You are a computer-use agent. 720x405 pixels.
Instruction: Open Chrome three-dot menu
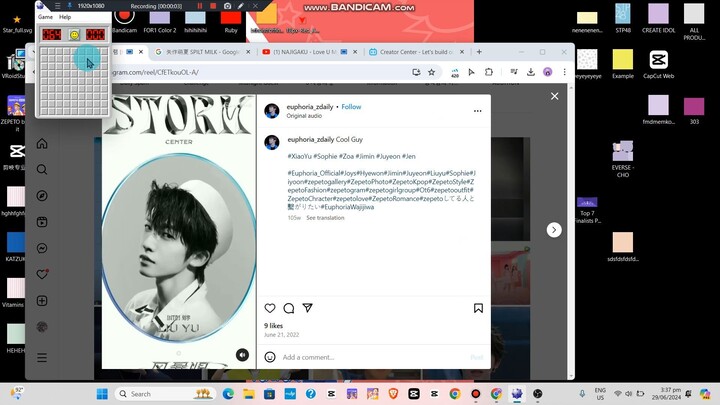point(564,72)
